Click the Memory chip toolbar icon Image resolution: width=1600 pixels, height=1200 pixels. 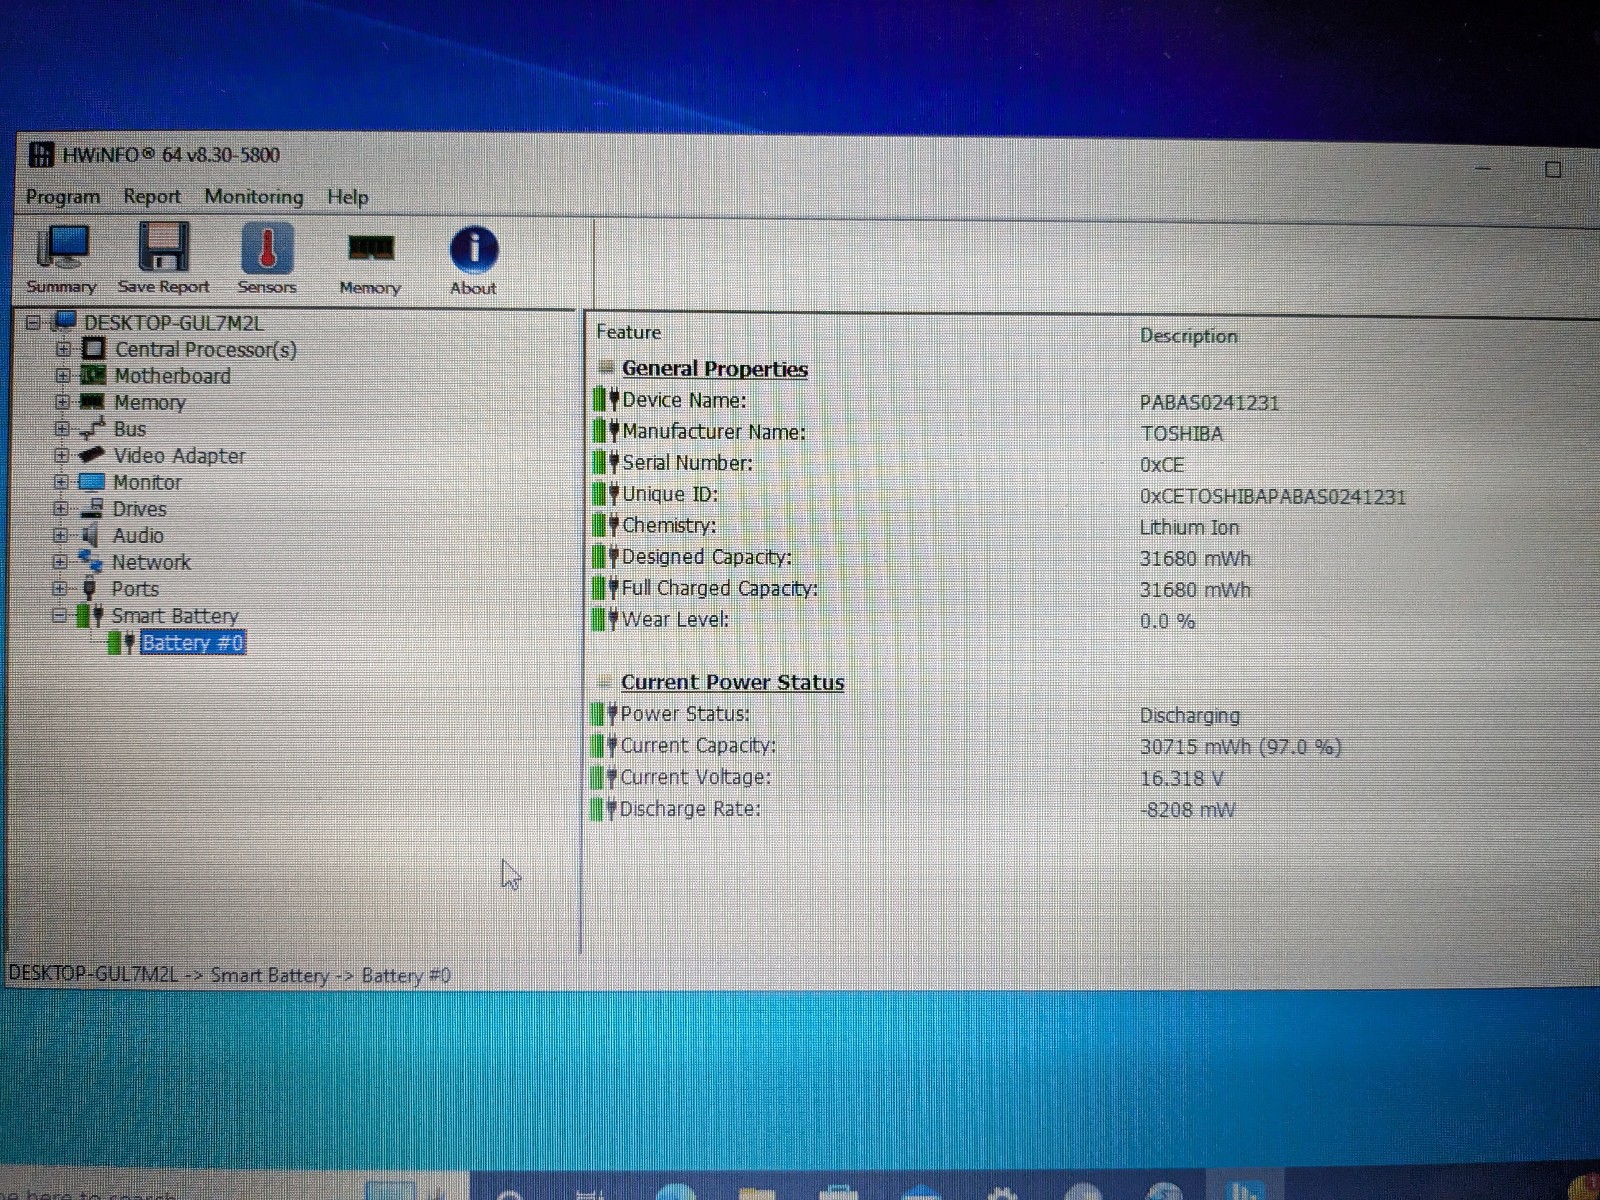[370, 247]
